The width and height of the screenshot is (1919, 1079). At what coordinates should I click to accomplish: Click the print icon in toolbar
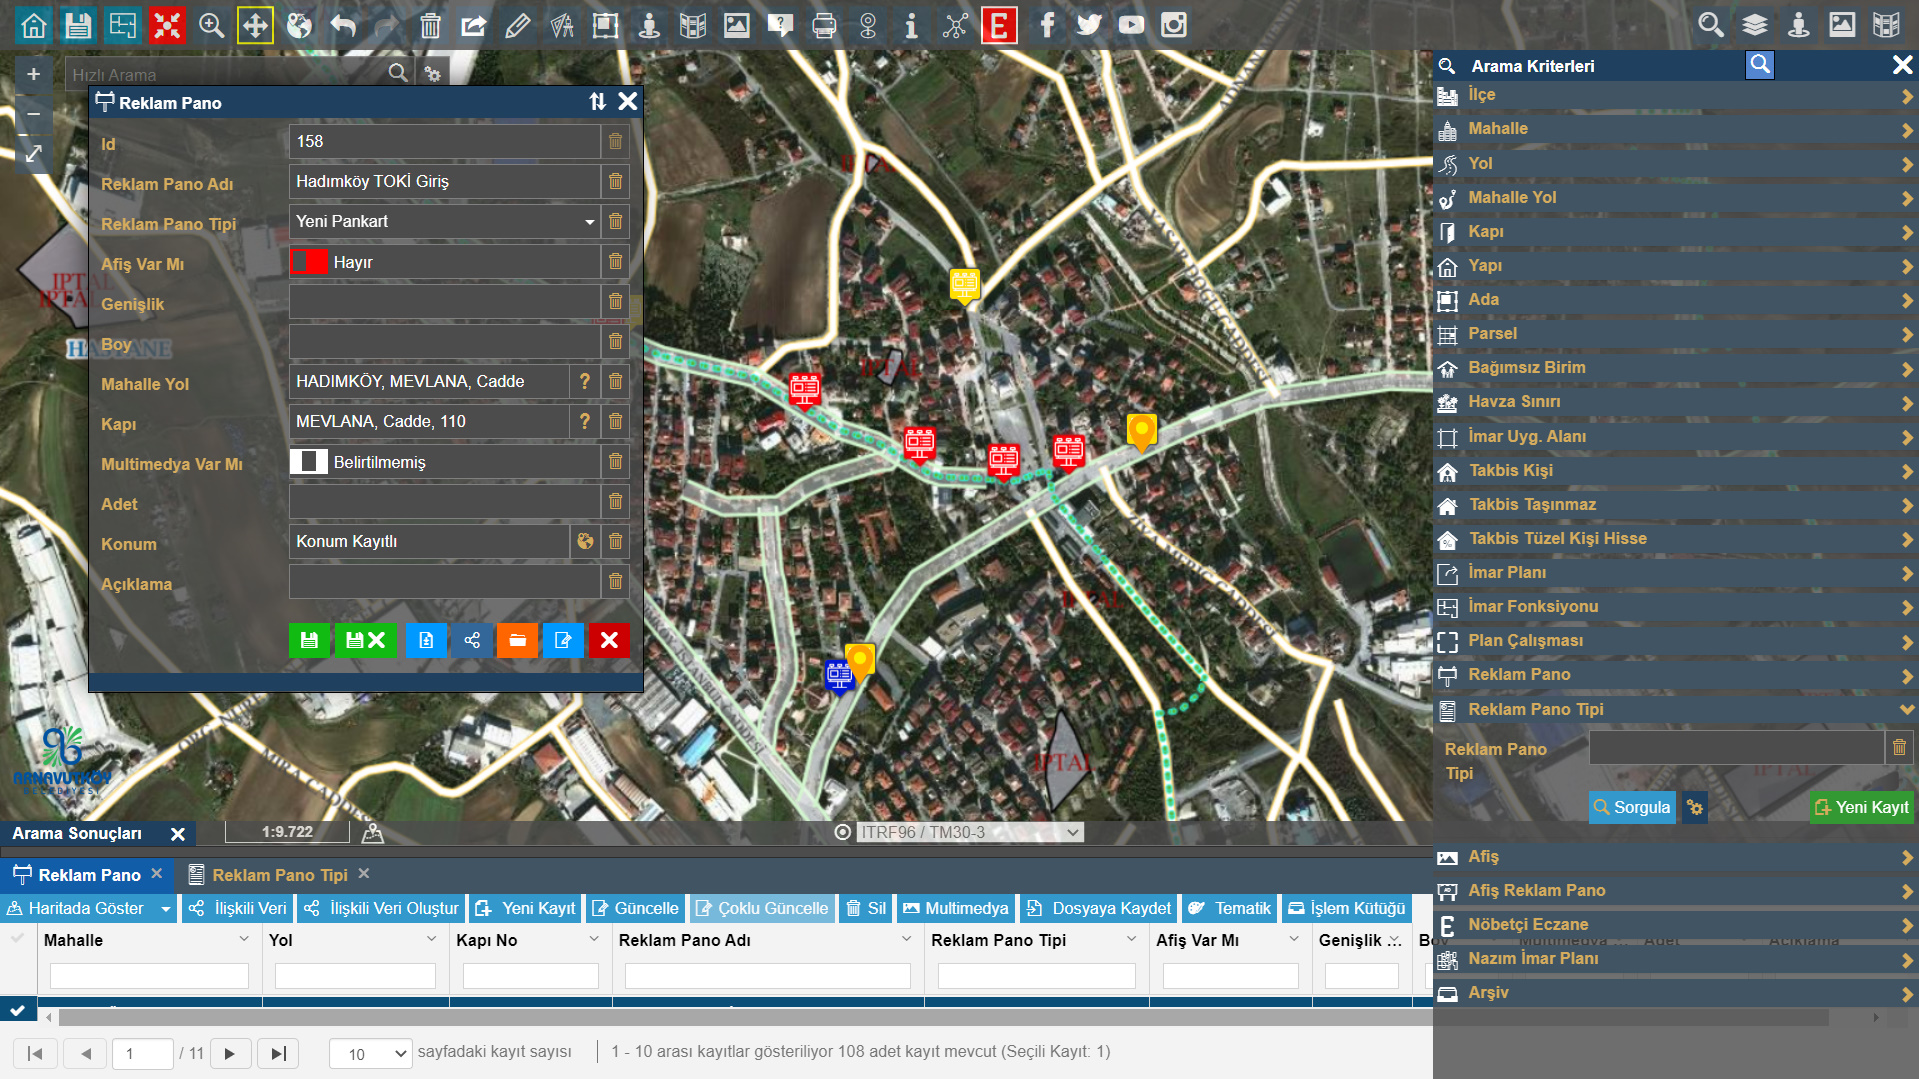coord(824,25)
